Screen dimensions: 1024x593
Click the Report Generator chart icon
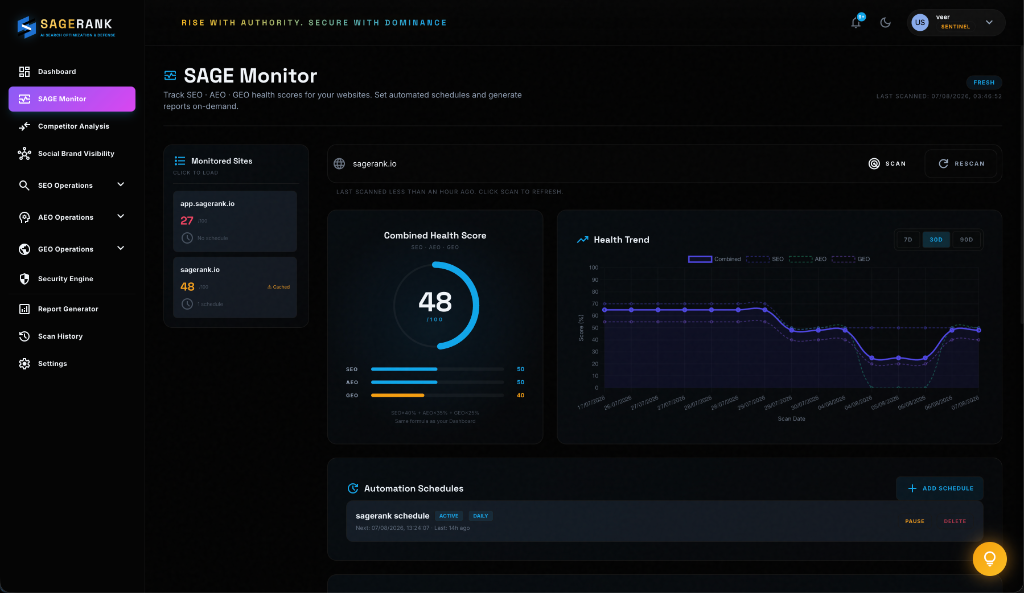click(x=24, y=309)
